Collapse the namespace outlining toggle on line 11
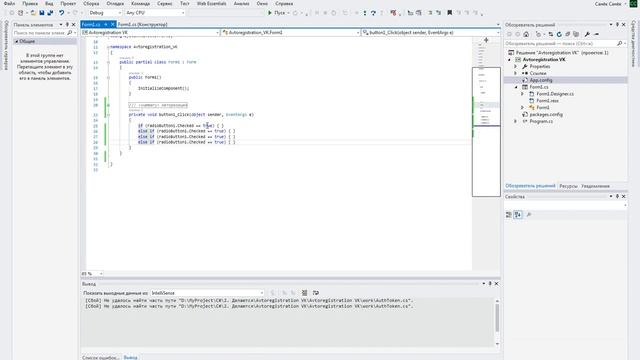 tap(109, 47)
